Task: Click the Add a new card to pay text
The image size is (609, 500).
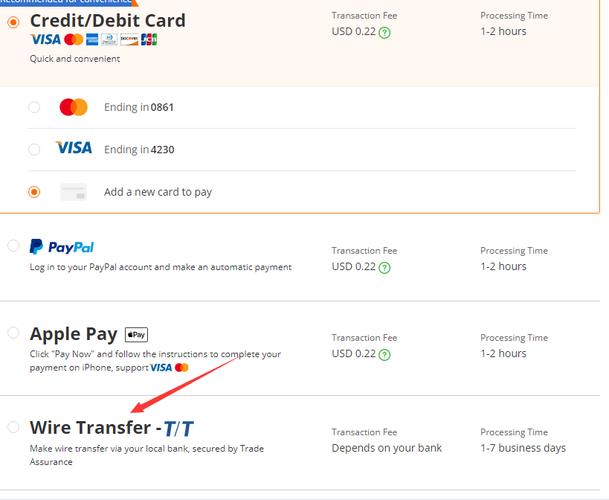Action: [x=158, y=192]
